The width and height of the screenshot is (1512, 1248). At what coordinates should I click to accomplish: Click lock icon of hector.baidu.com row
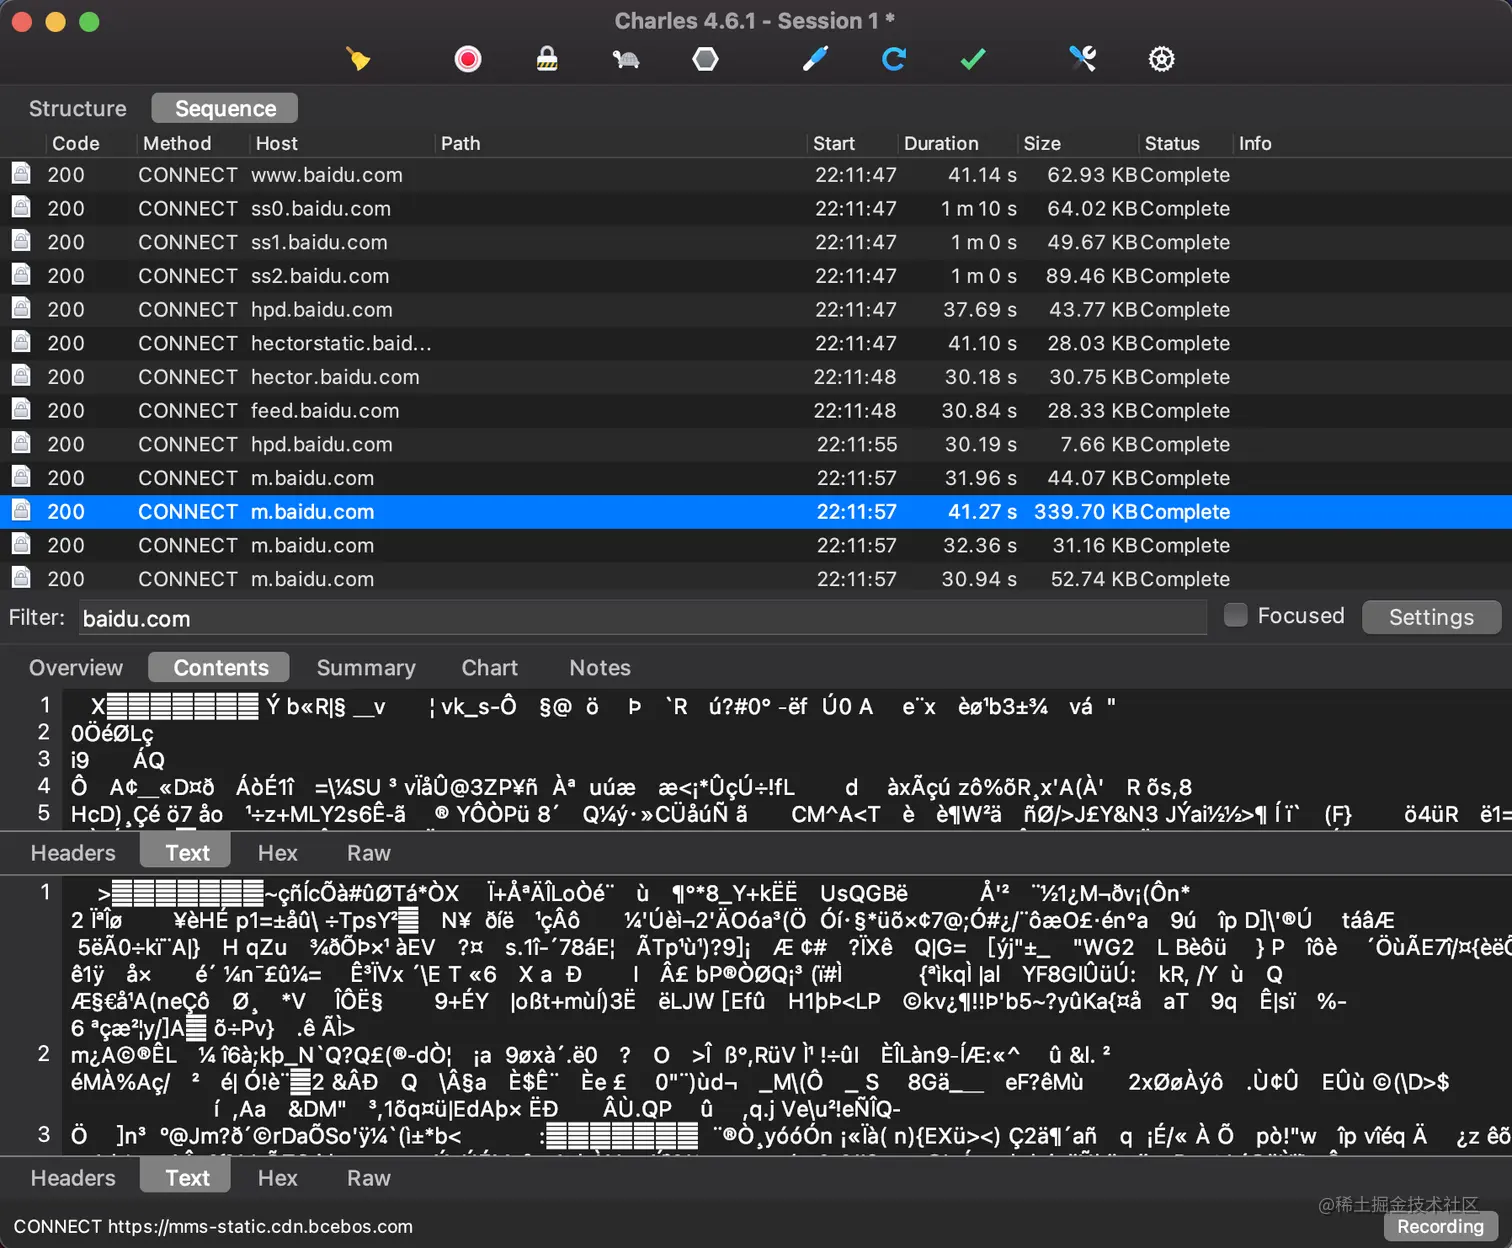click(21, 377)
